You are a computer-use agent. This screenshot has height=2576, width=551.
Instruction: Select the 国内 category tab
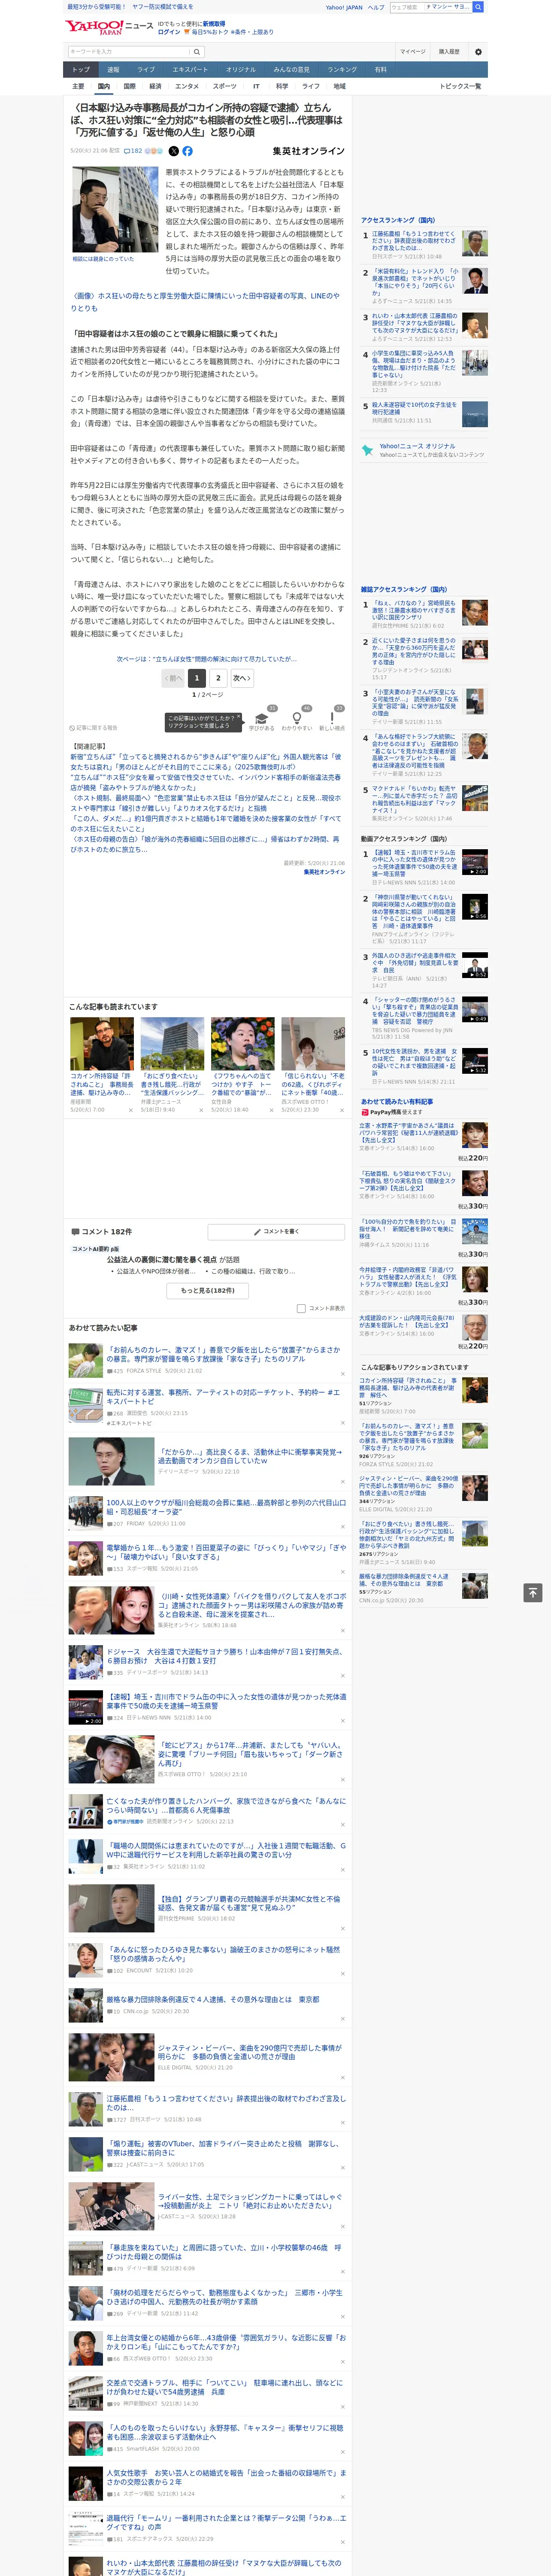coord(104,86)
